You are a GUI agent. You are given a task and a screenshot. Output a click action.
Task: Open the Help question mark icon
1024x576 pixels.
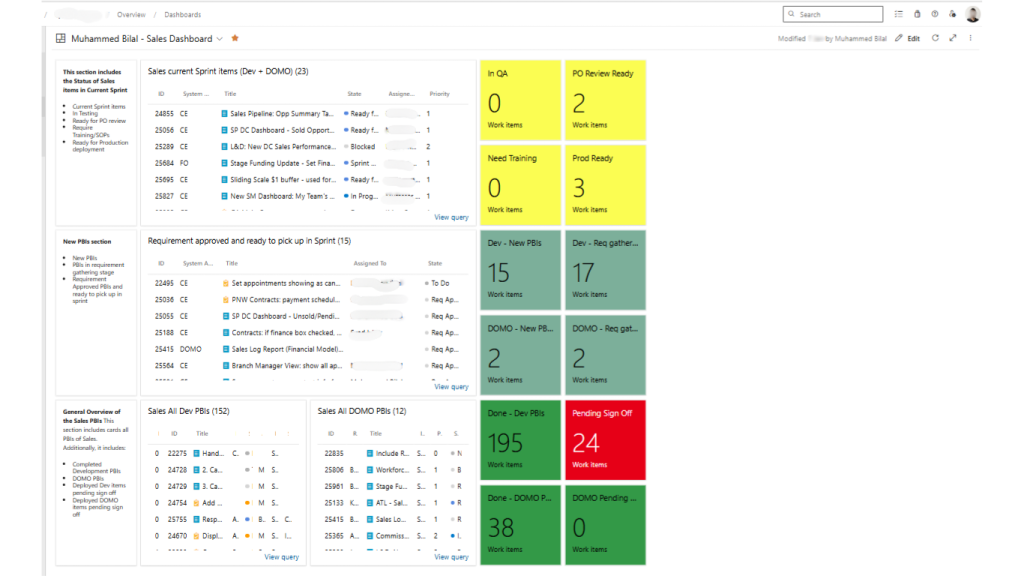click(935, 14)
